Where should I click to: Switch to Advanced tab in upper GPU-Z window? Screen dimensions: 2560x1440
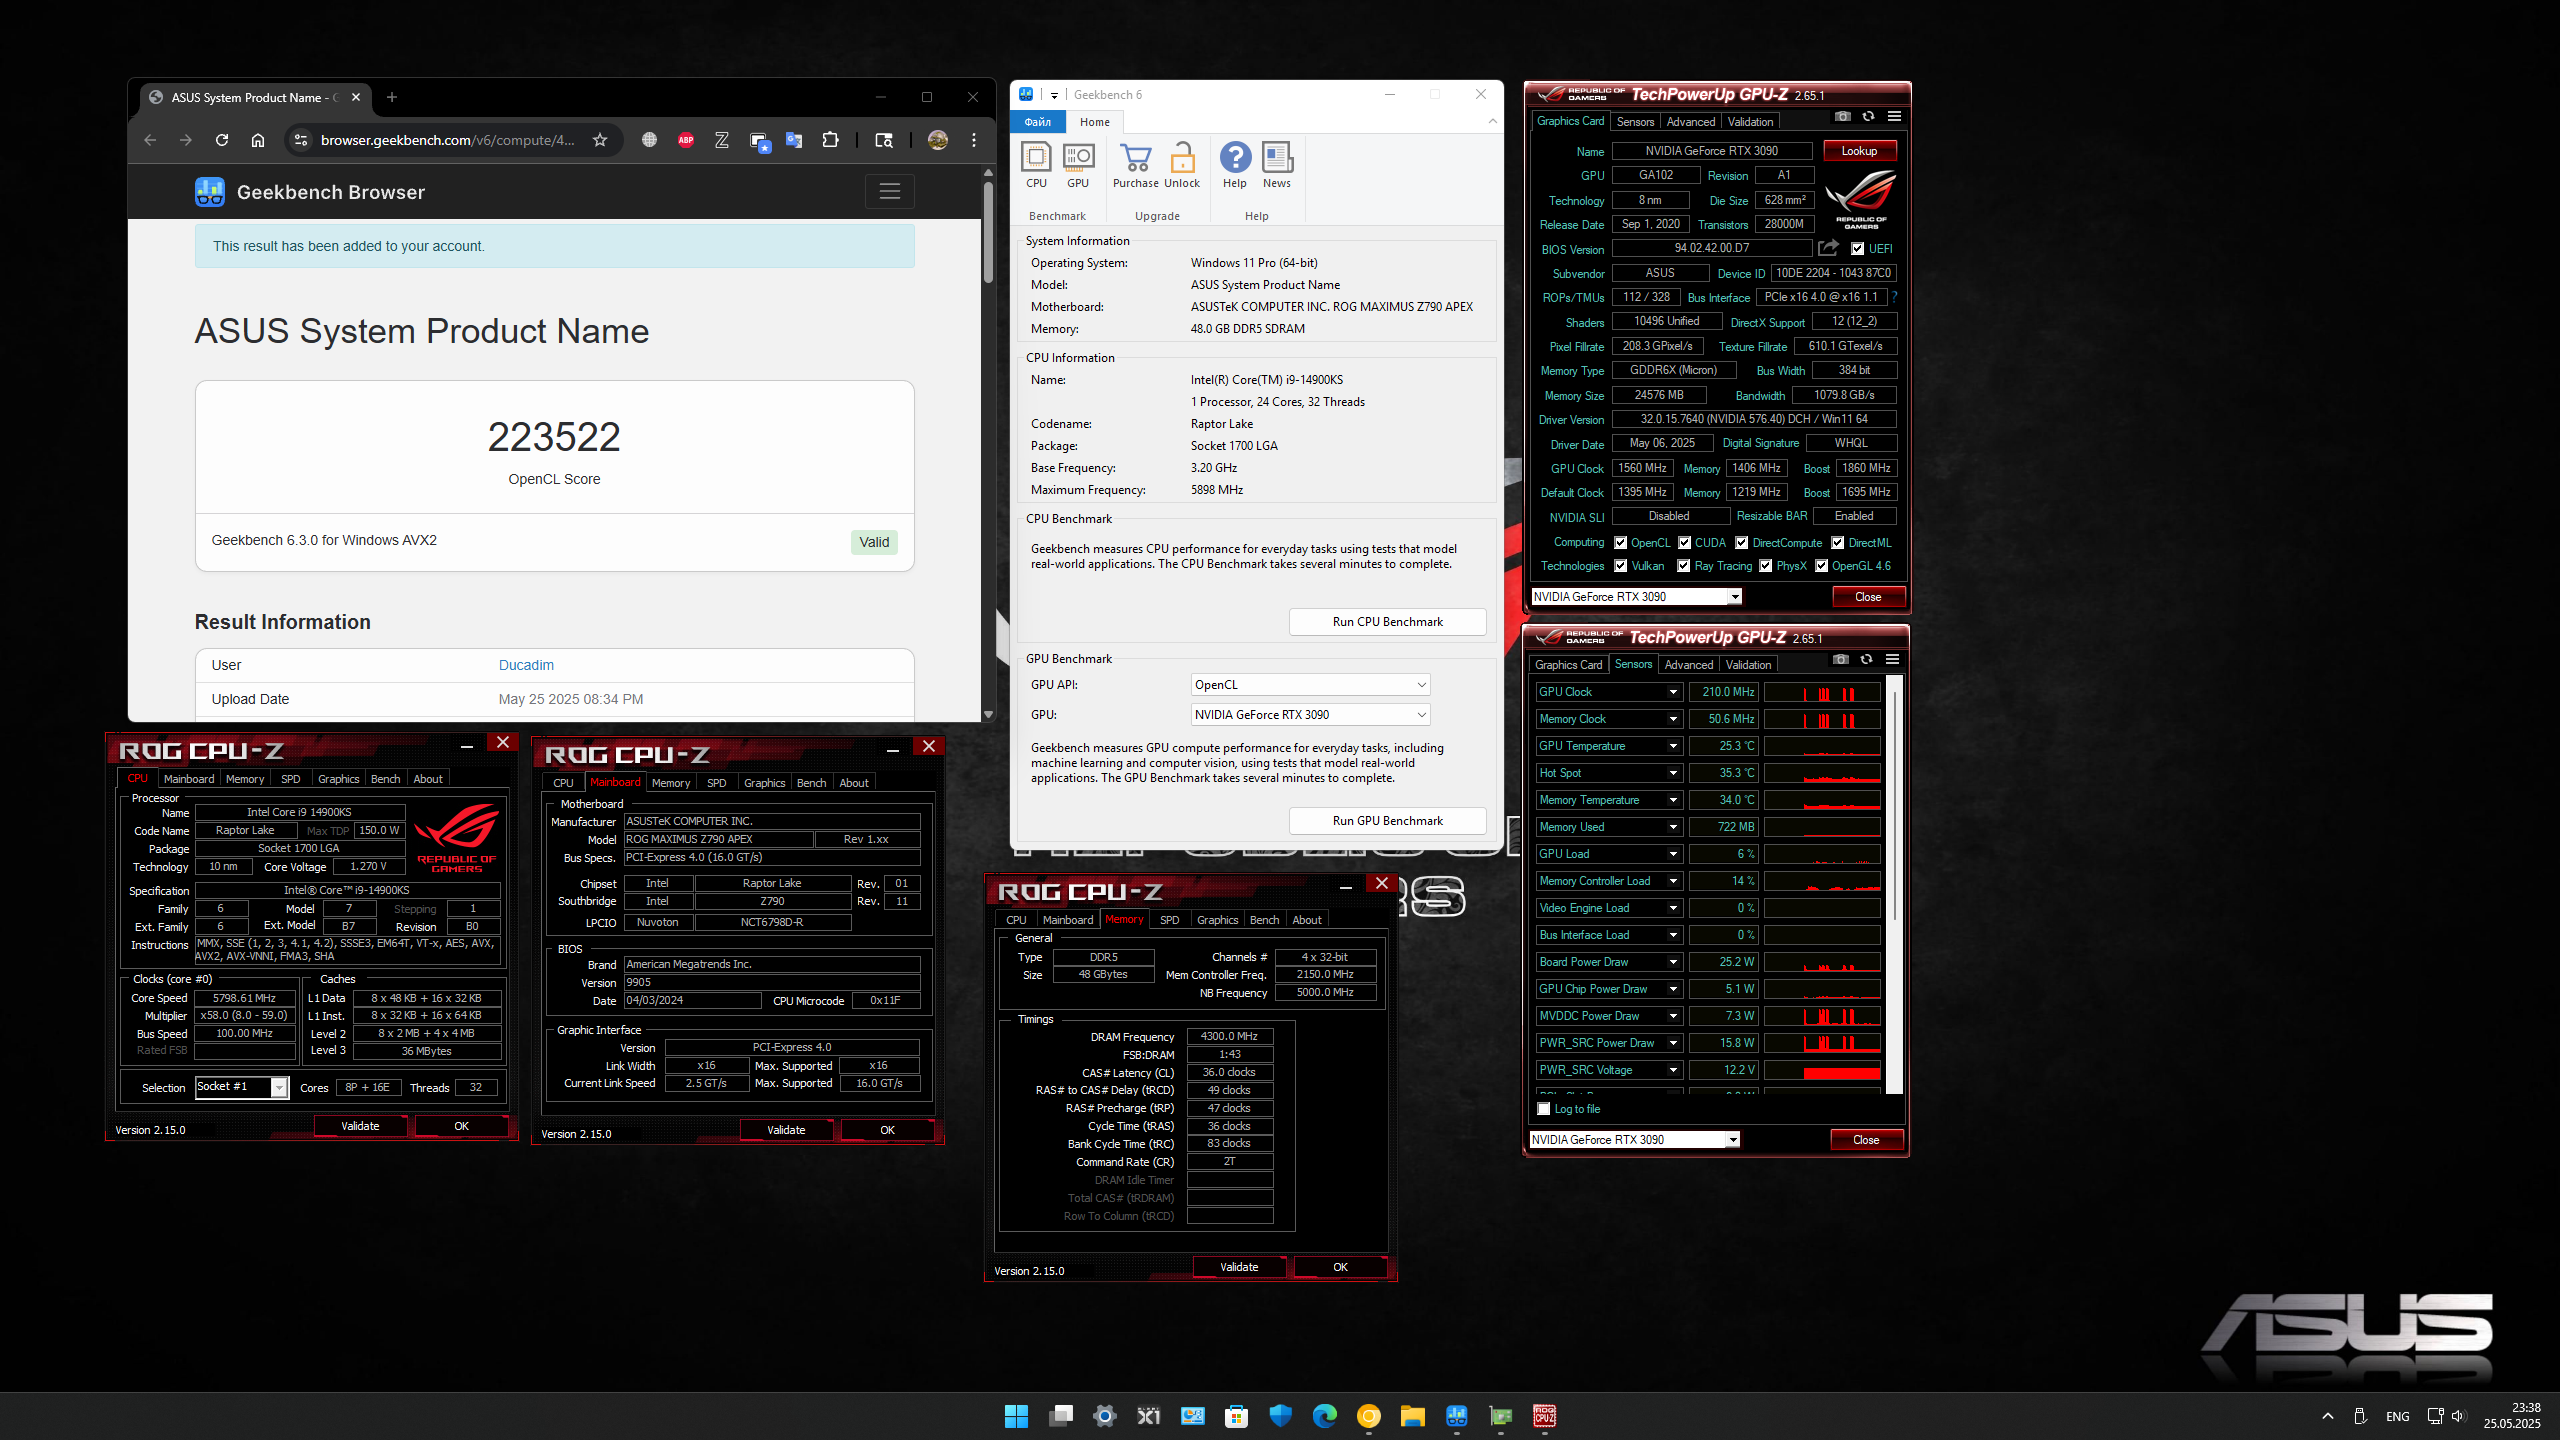coord(1691,122)
